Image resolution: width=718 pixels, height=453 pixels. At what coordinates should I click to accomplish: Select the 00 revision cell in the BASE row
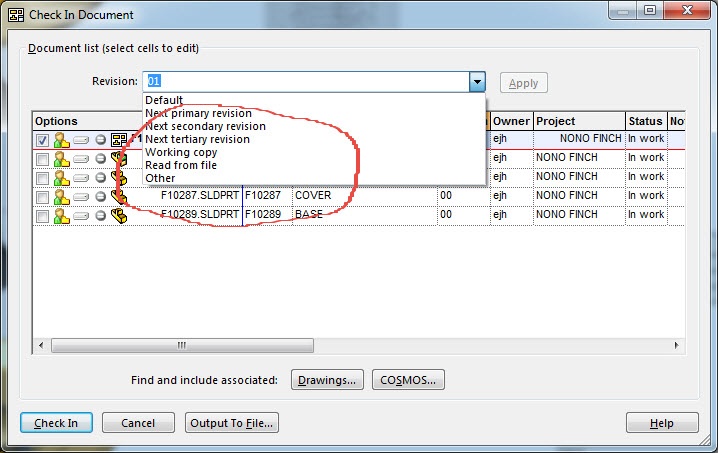[464, 214]
